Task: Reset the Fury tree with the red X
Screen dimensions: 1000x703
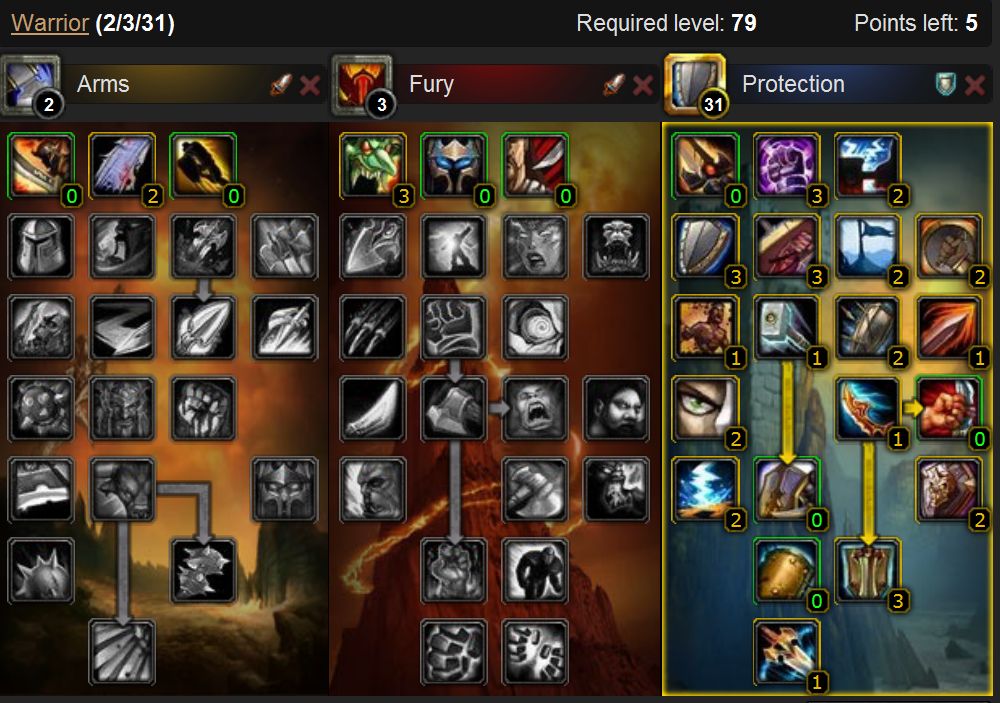Action: pos(643,85)
